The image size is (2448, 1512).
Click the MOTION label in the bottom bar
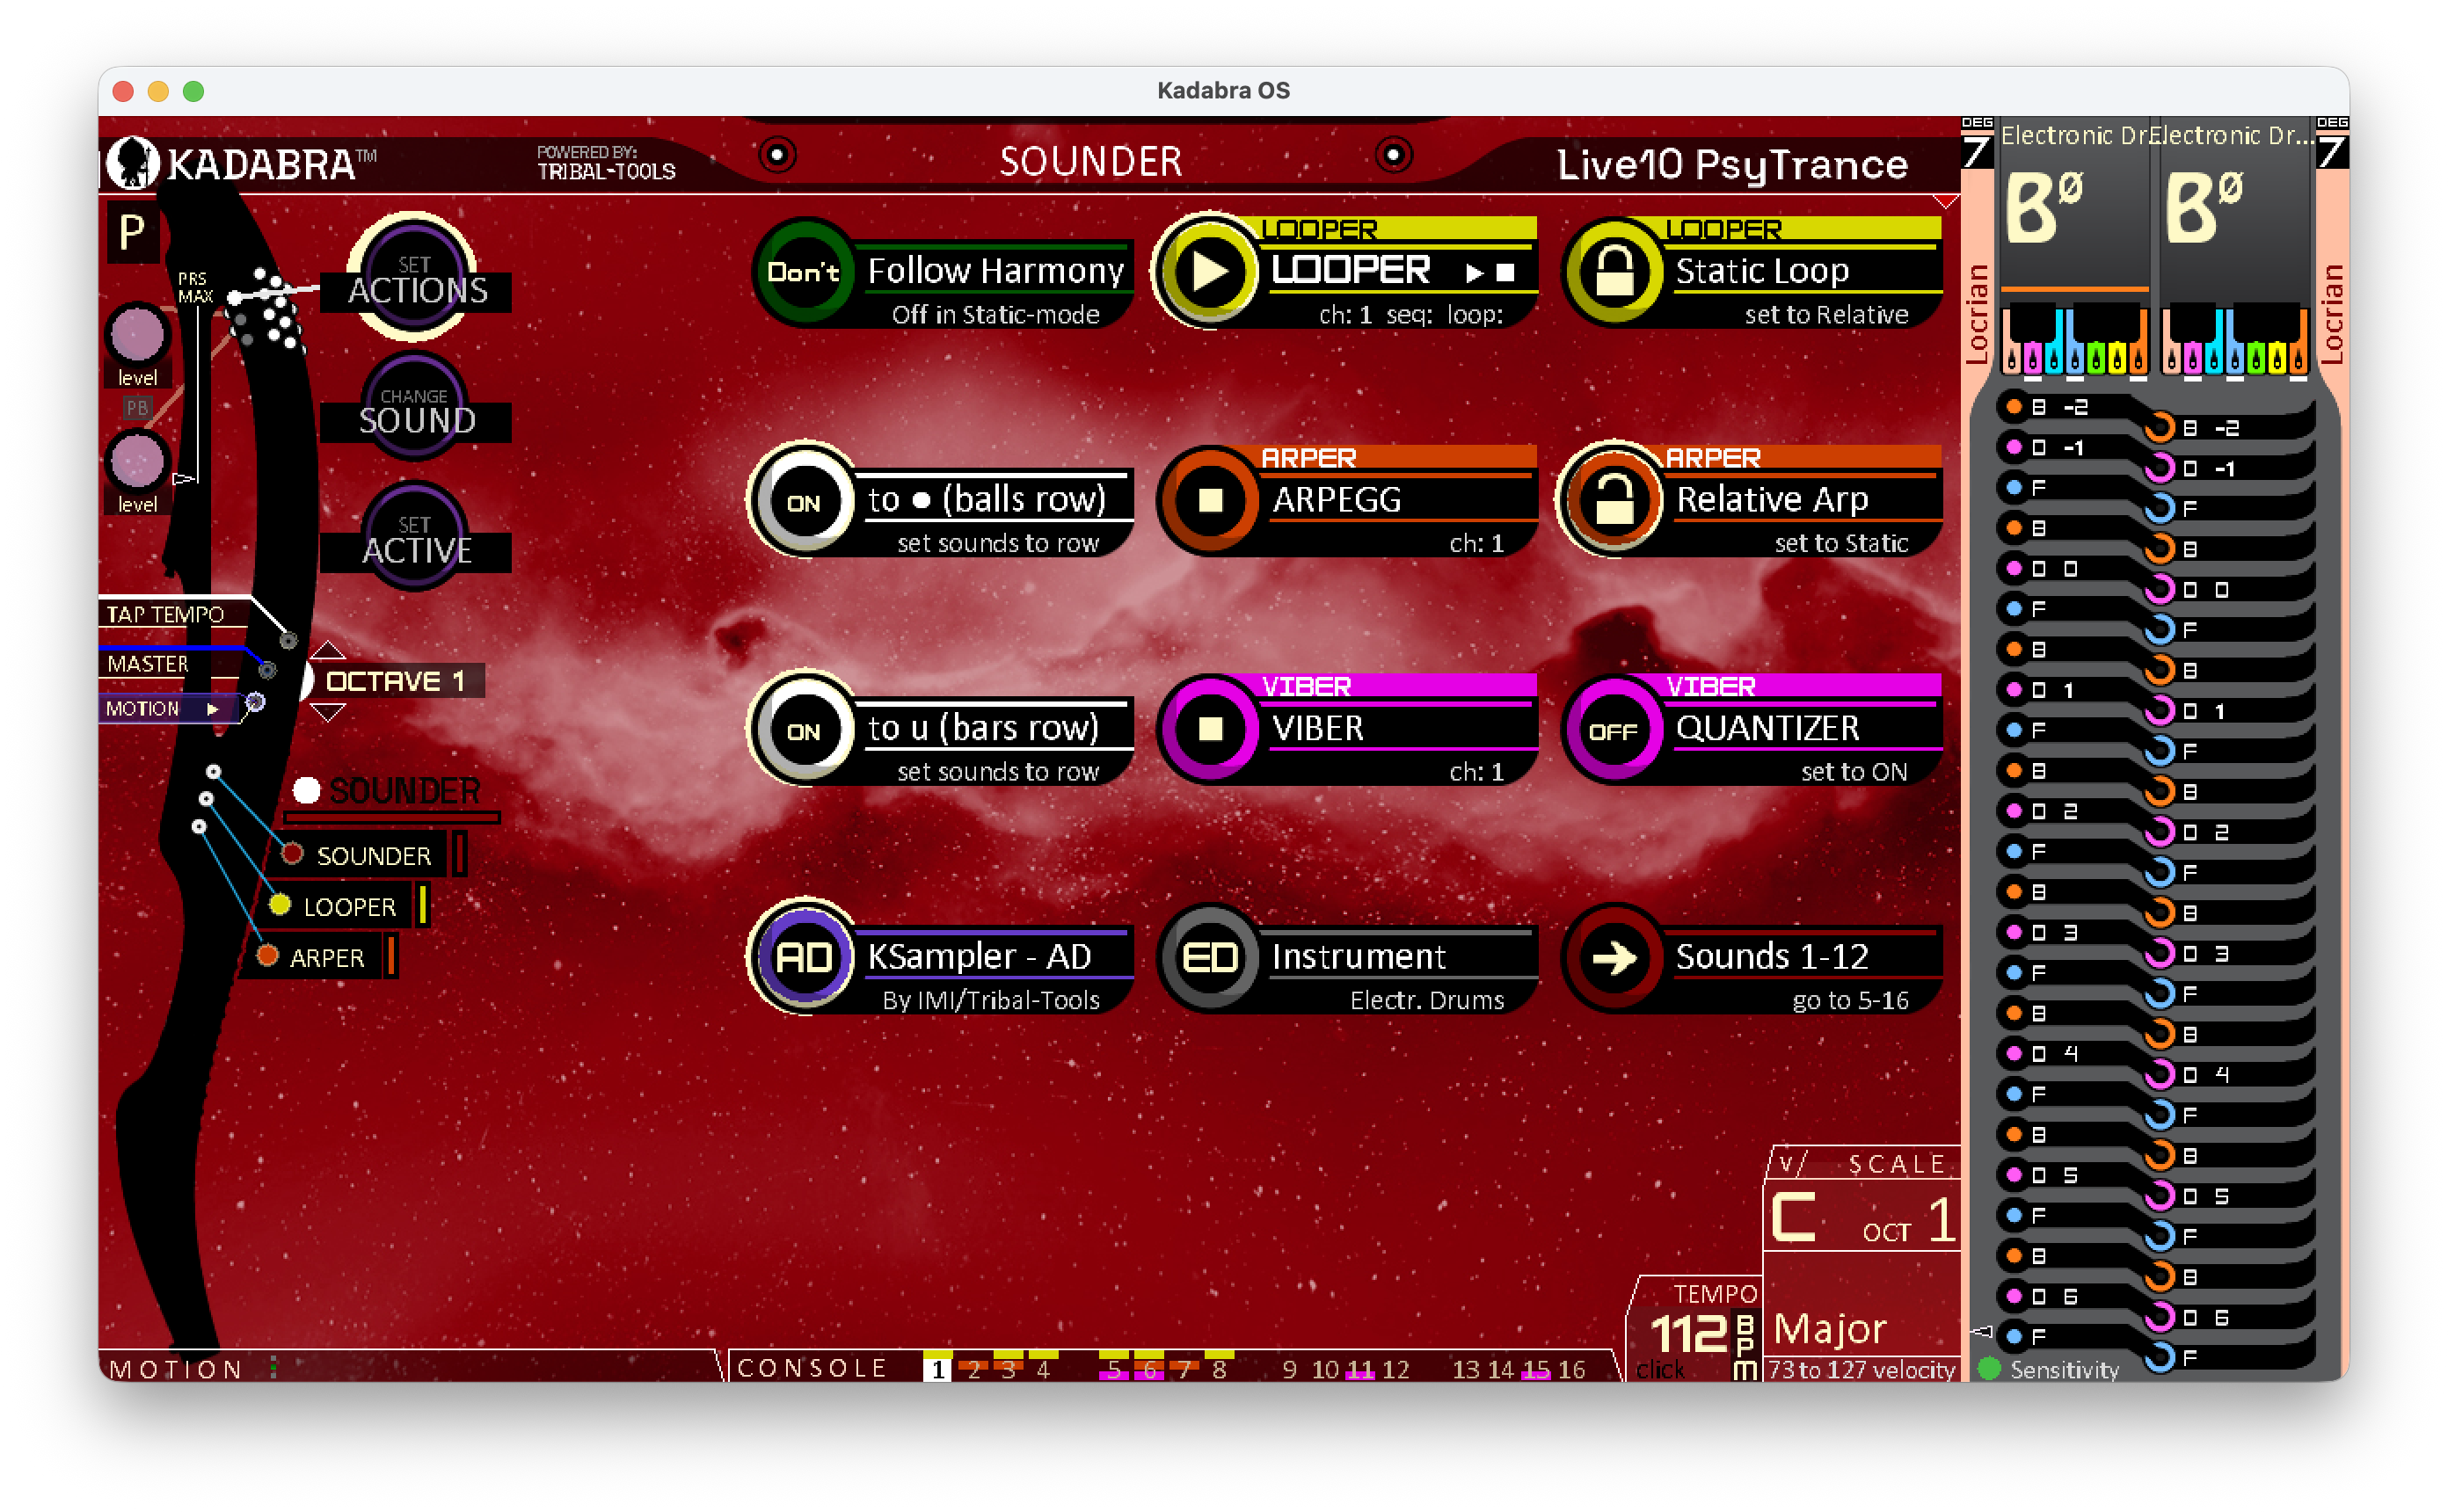coord(176,1369)
